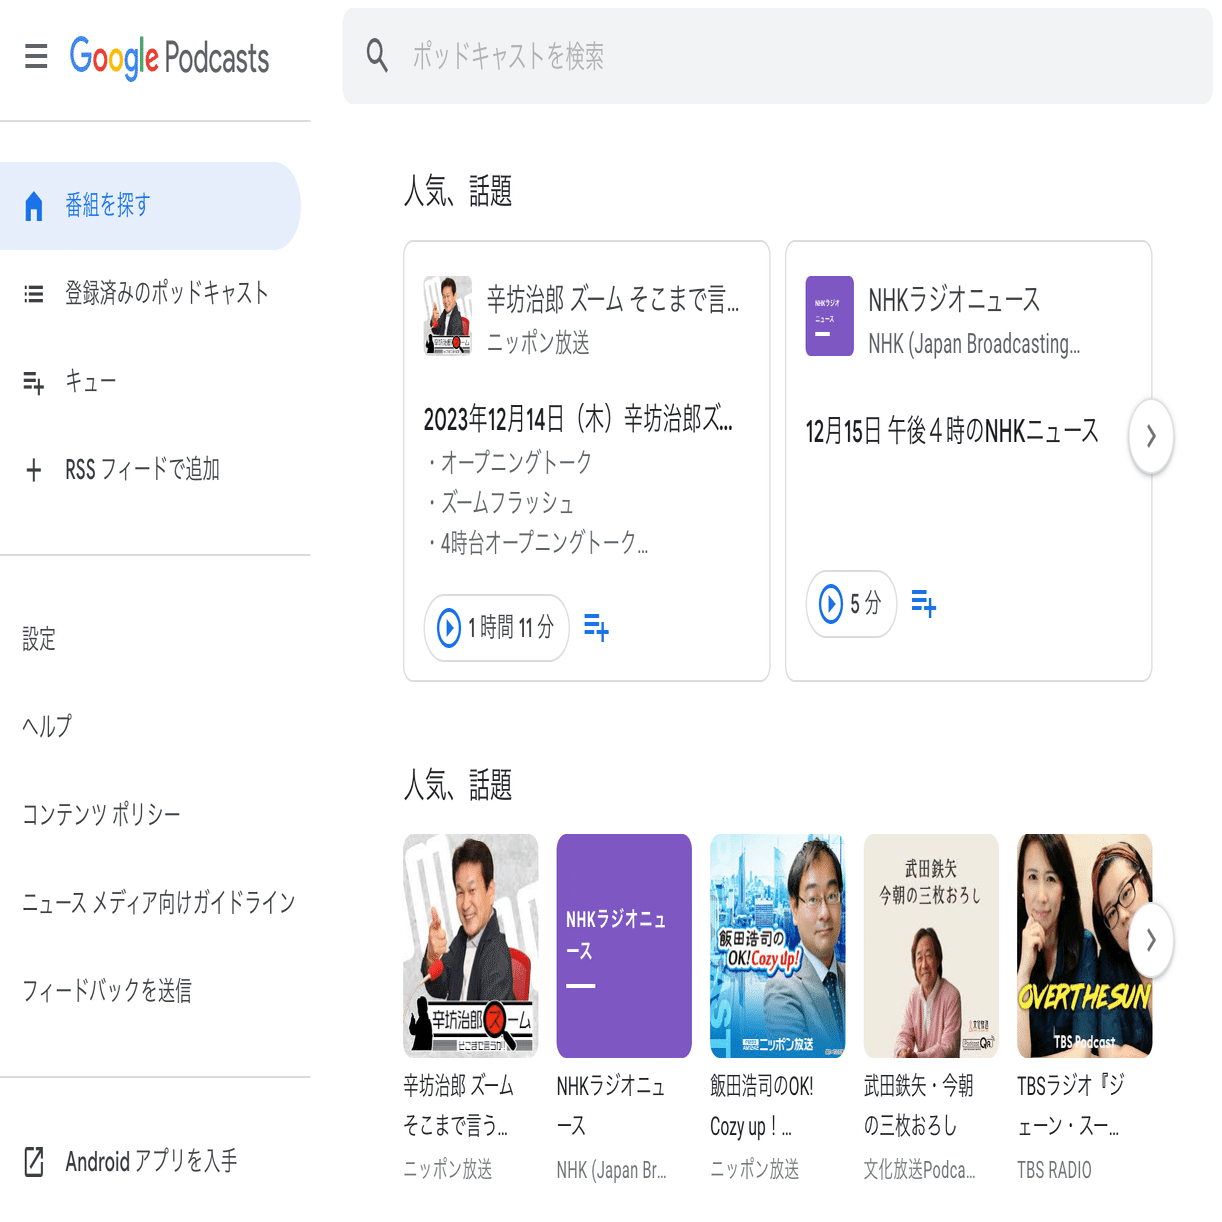Open episode 12月15日 午後4時のNHKニュース
This screenshot has width=1222, height=1222.
[x=952, y=432]
